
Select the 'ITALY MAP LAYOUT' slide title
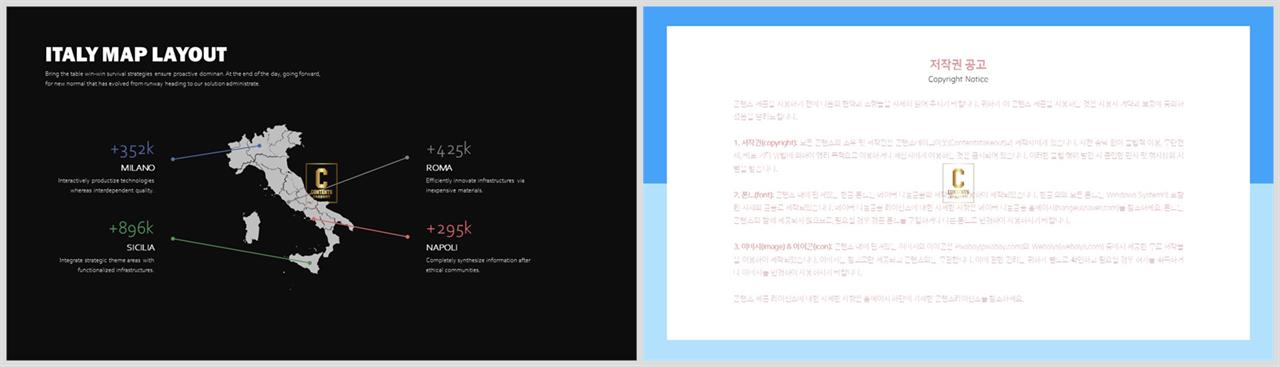tap(136, 55)
